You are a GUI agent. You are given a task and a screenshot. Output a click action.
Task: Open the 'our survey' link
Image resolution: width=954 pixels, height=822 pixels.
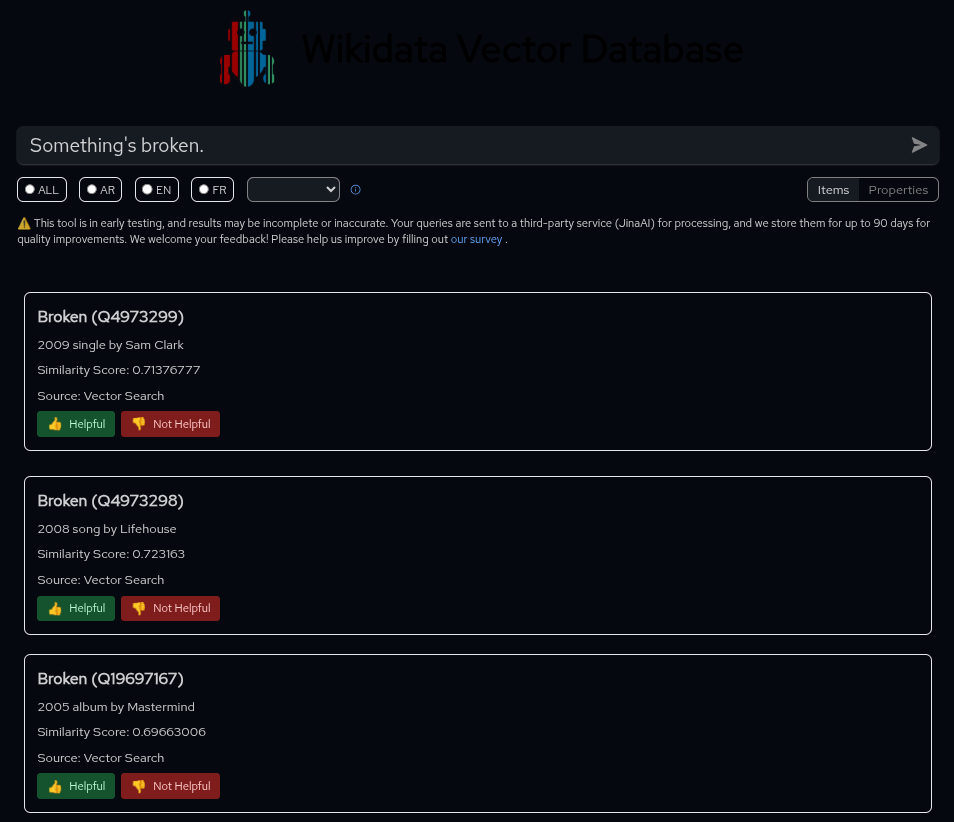pos(476,240)
